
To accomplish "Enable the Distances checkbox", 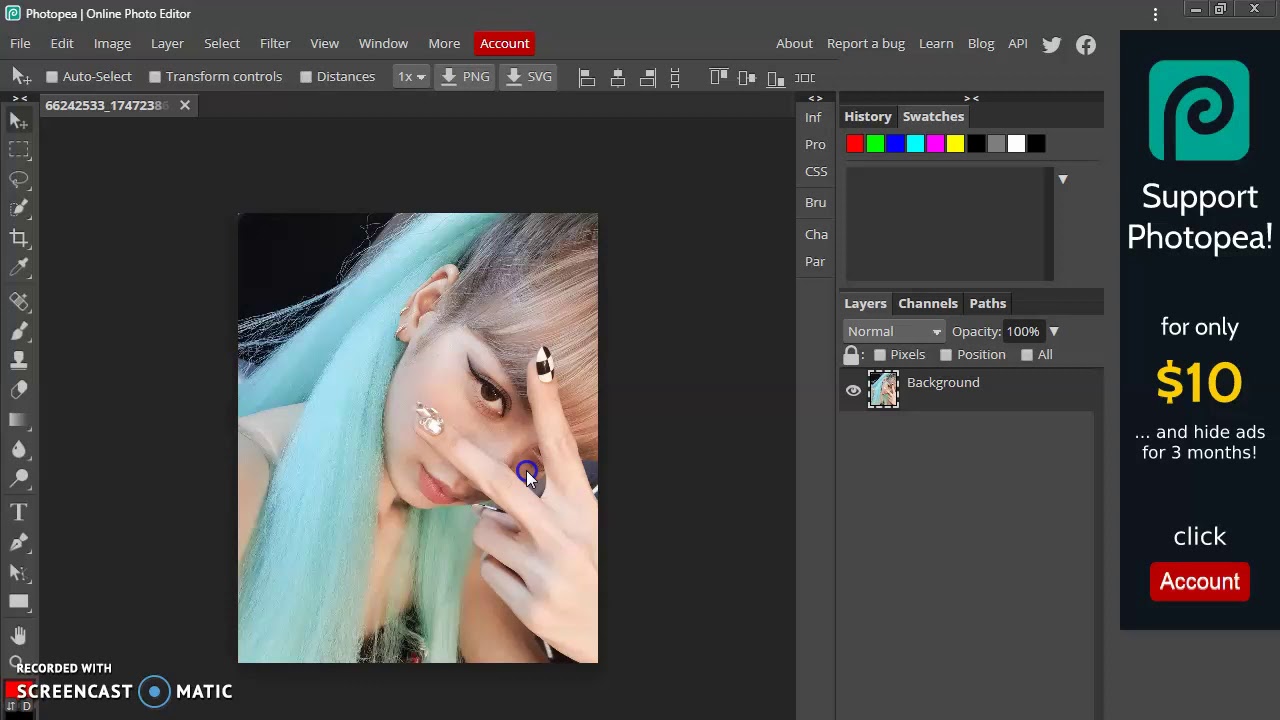I will (x=306, y=77).
